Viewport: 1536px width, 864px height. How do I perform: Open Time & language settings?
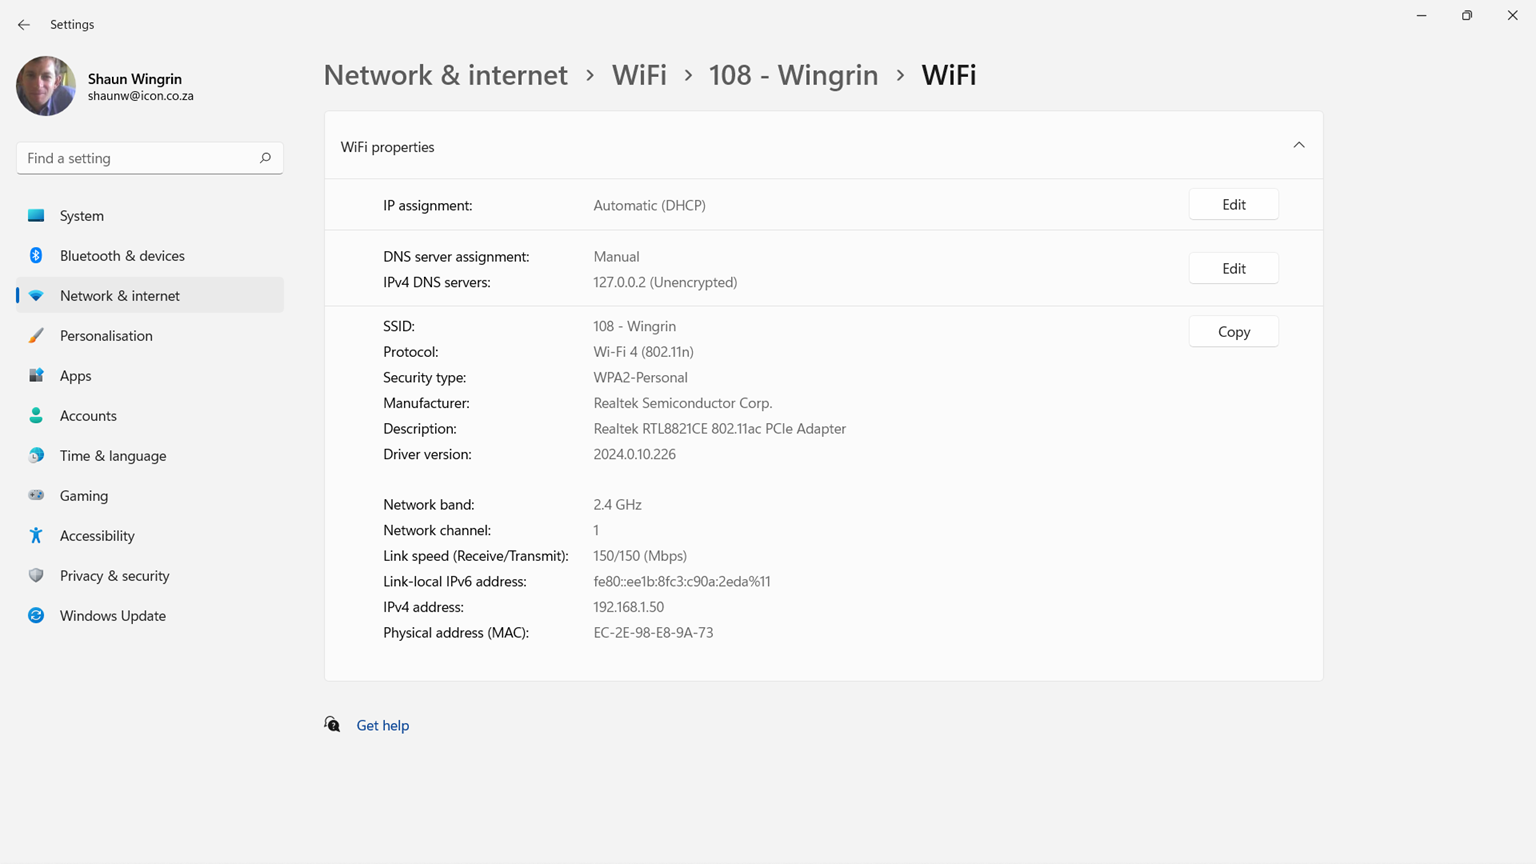pyautogui.click(x=150, y=456)
